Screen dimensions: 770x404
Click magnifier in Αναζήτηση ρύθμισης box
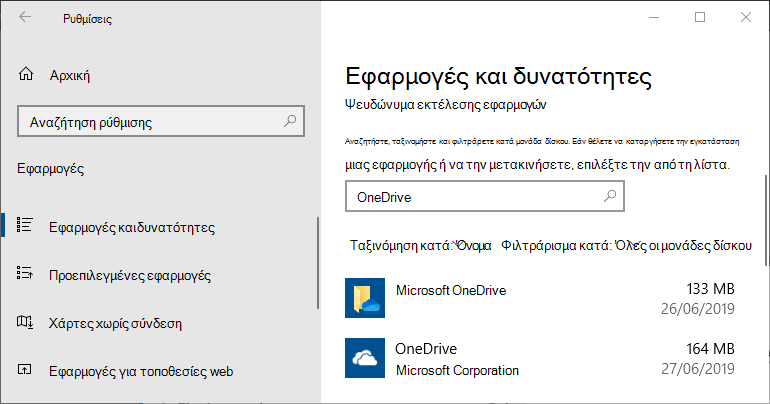(290, 121)
